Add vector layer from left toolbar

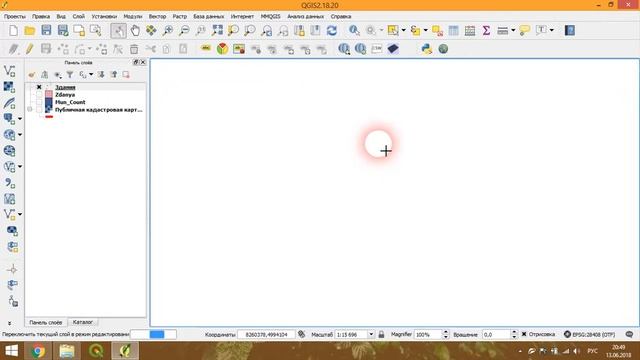[x=9, y=71]
